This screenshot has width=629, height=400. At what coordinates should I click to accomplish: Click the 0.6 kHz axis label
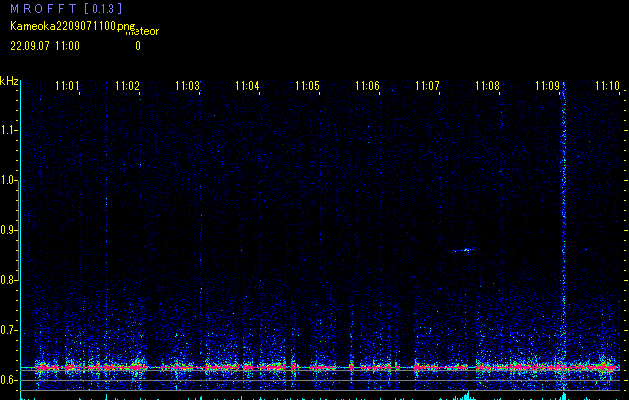tap(9, 380)
